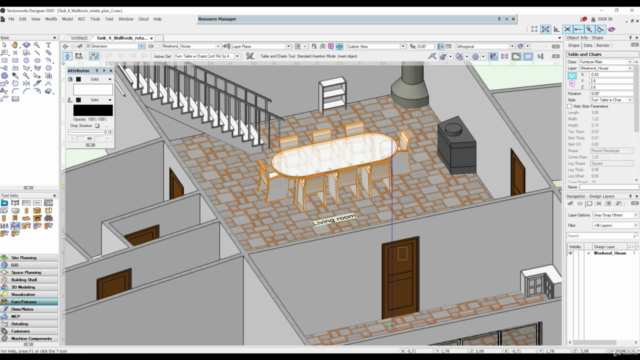
Task: Select the Circle tool in Basic palette
Action: (x=26, y=60)
